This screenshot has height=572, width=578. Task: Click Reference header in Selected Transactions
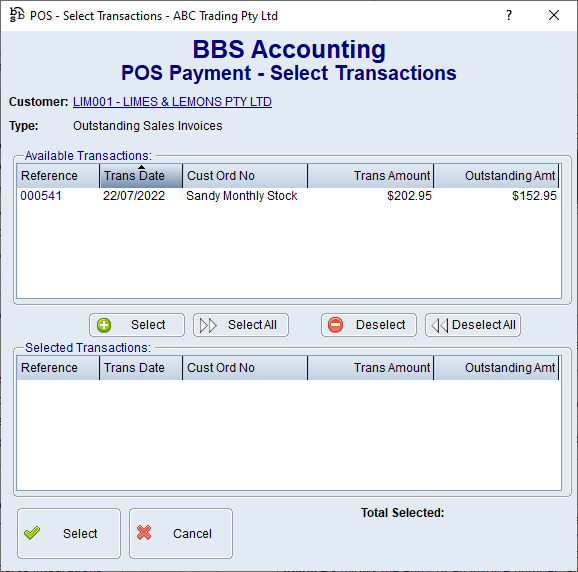[x=58, y=368]
